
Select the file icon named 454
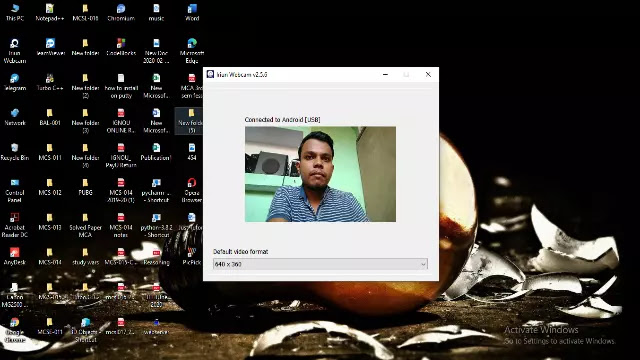pyautogui.click(x=192, y=152)
